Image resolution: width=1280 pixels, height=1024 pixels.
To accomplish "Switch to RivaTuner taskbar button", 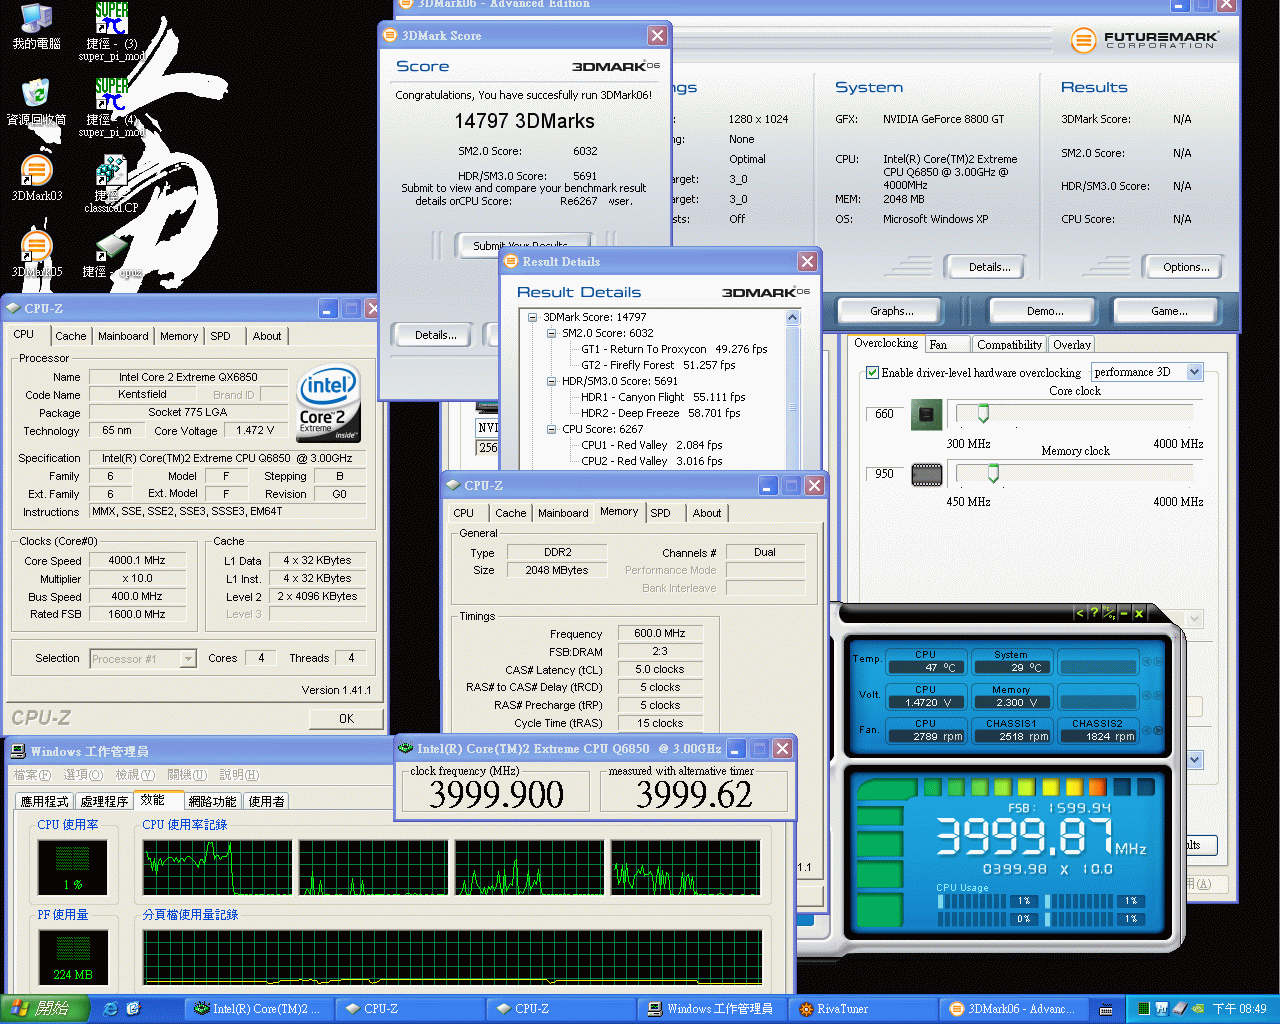I will click(x=864, y=1009).
